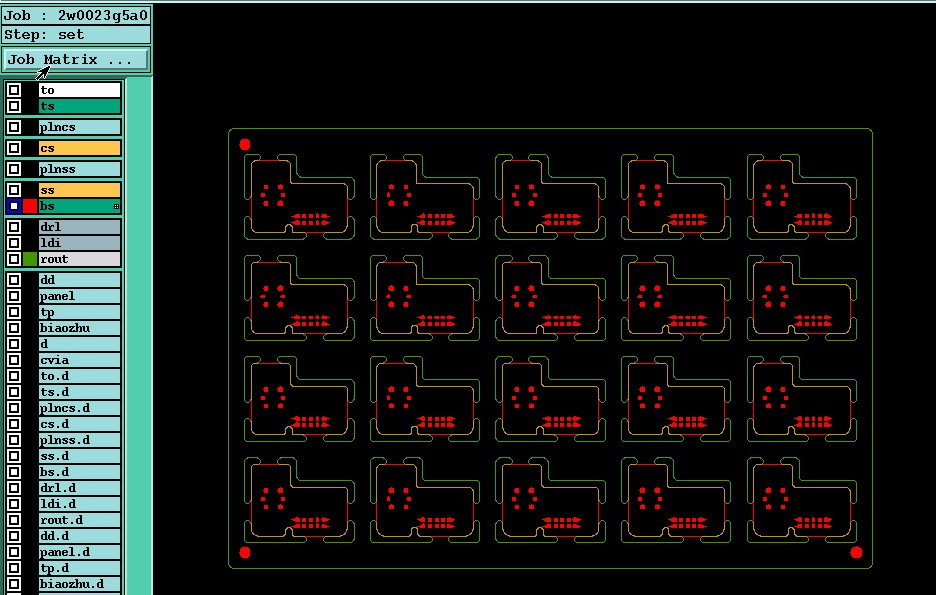
Task: Click the red color swatch of bs layer
Action: tap(30, 206)
